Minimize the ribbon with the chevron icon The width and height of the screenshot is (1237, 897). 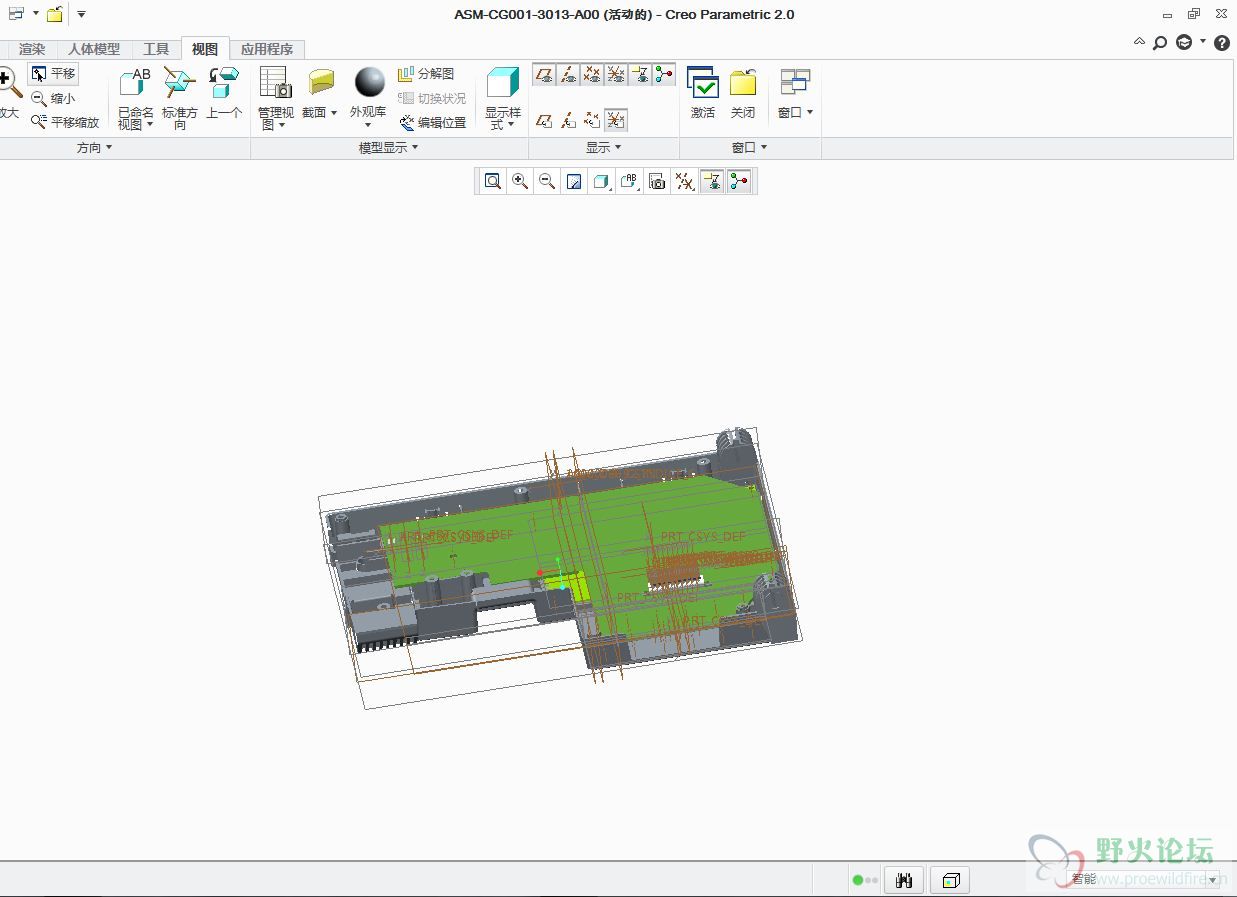click(1139, 42)
